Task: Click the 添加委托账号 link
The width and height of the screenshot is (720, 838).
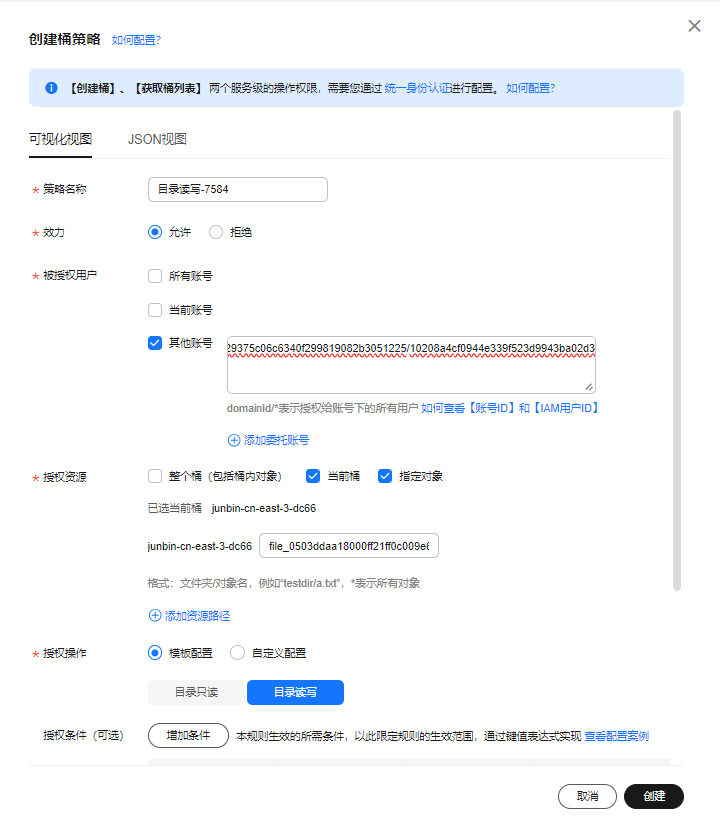Action: coord(276,440)
